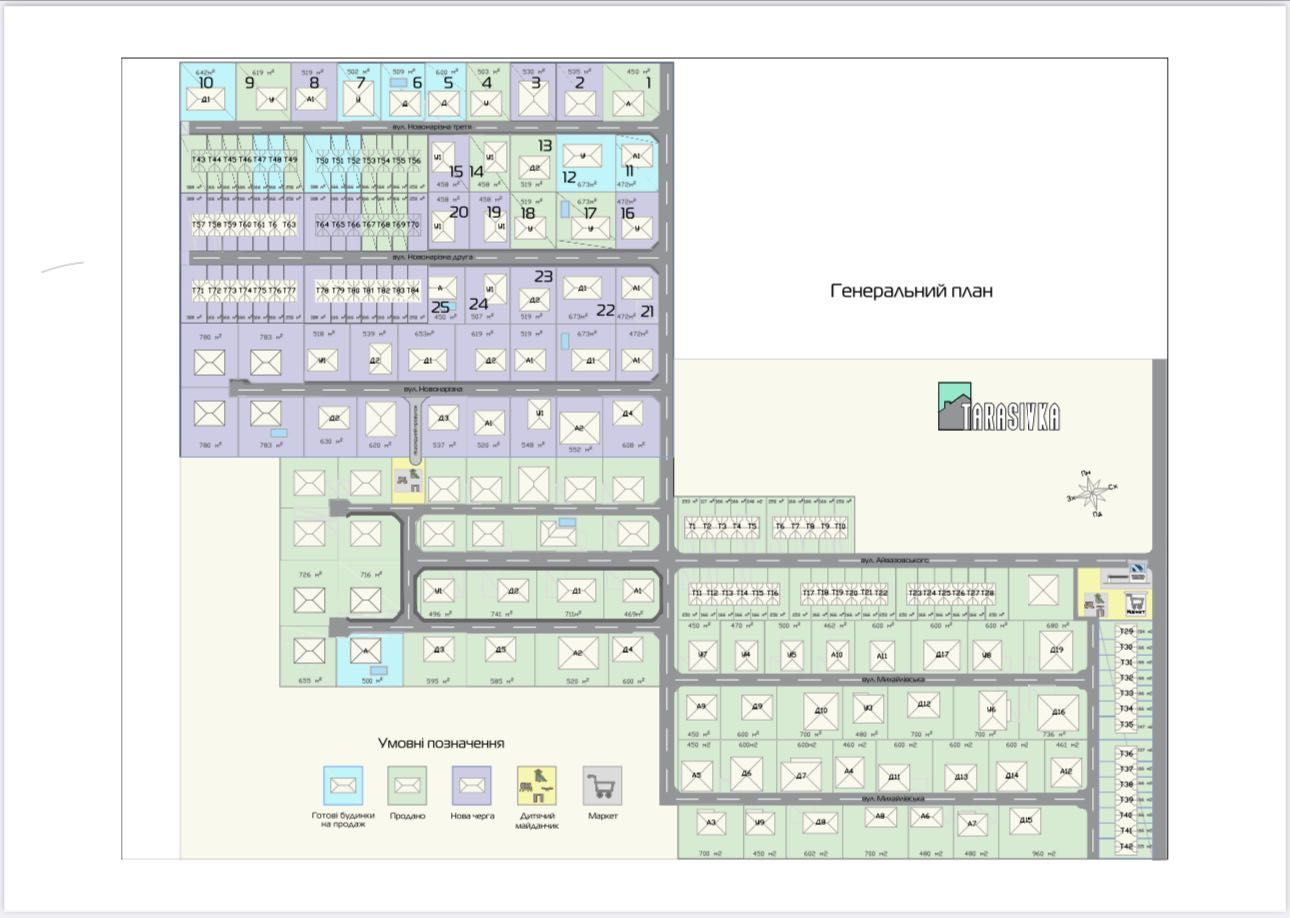Click townhouse label T29
The width and height of the screenshot is (1290, 918).
pyautogui.click(x=1126, y=631)
